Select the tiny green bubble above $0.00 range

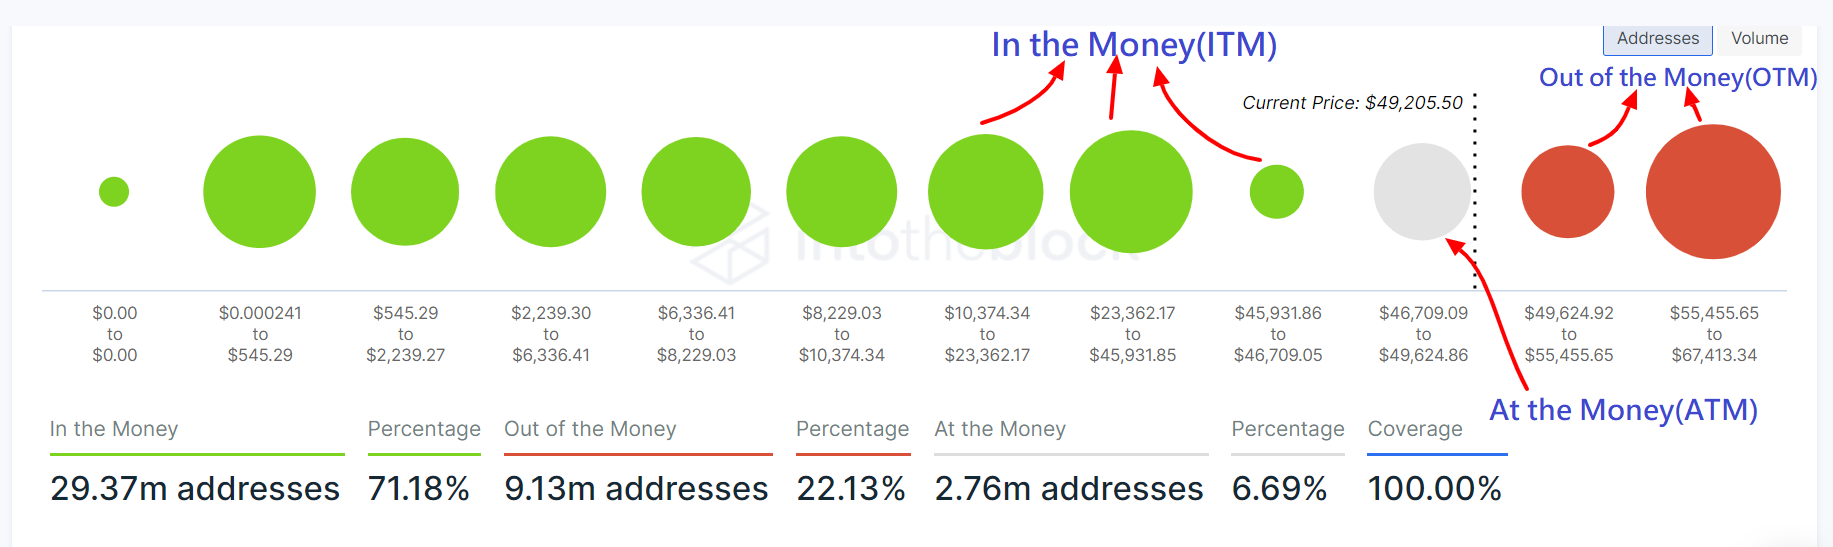click(114, 191)
